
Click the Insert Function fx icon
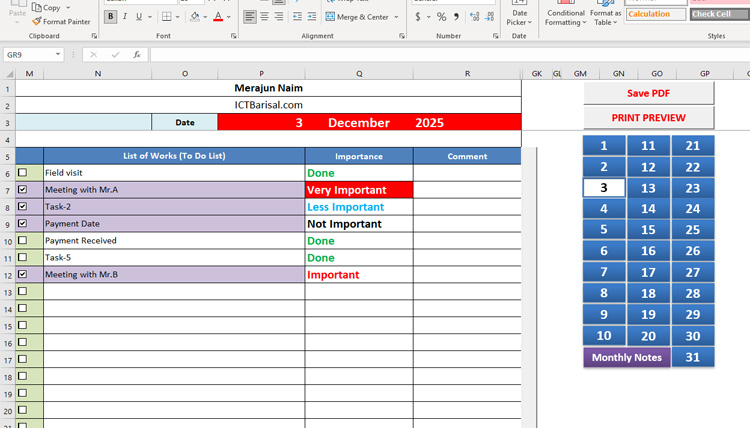pos(137,55)
